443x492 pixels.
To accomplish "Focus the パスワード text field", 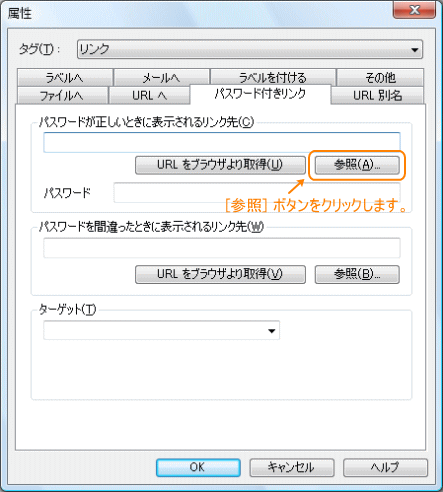I will tap(257, 192).
